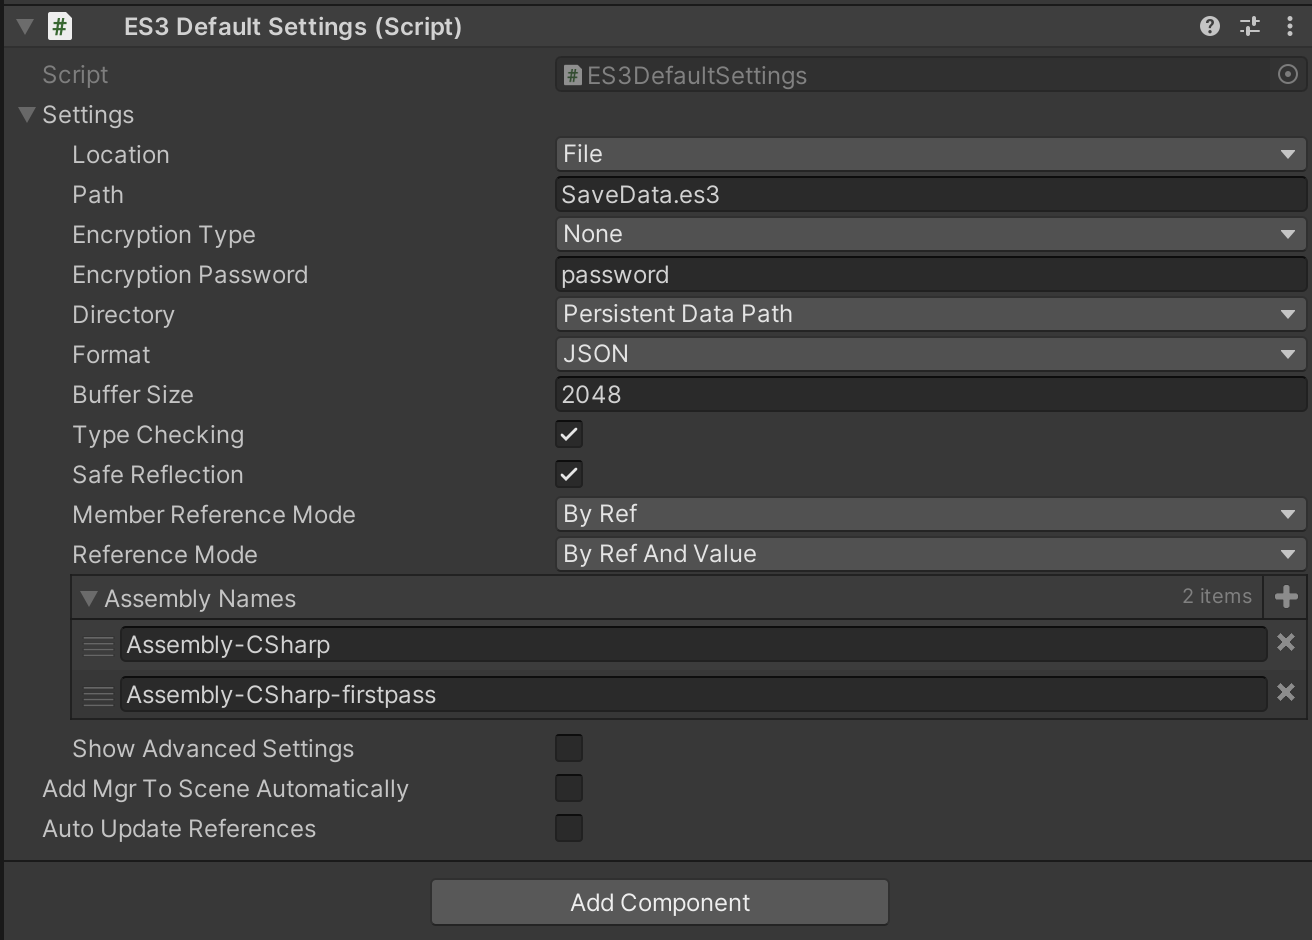Collapse the ES3 Default Settings component
Viewport: 1312px width, 940px height.
(x=26, y=27)
